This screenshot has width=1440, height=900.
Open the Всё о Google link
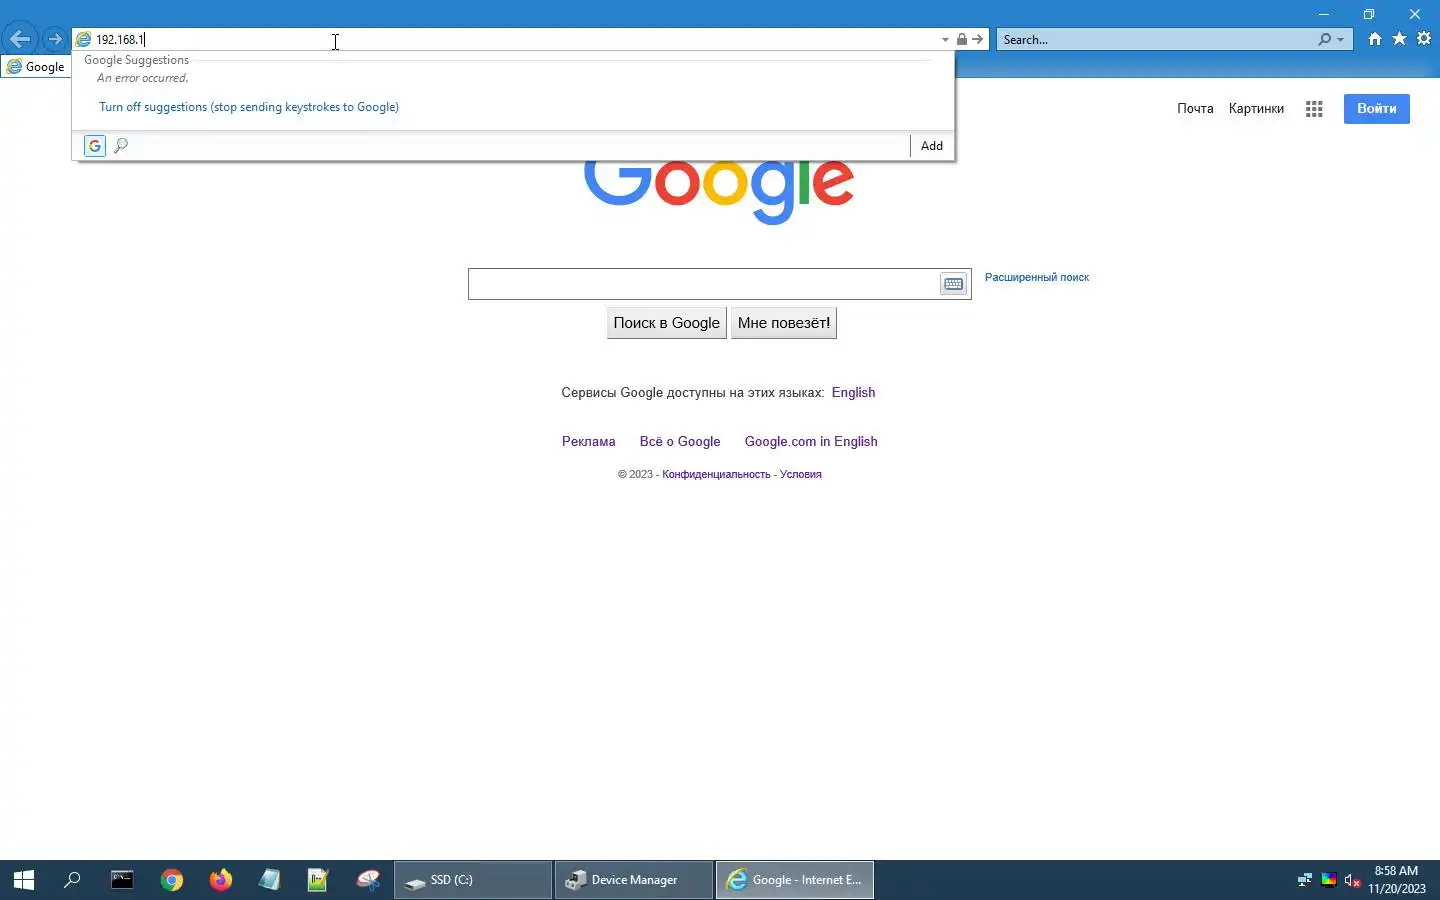point(680,441)
